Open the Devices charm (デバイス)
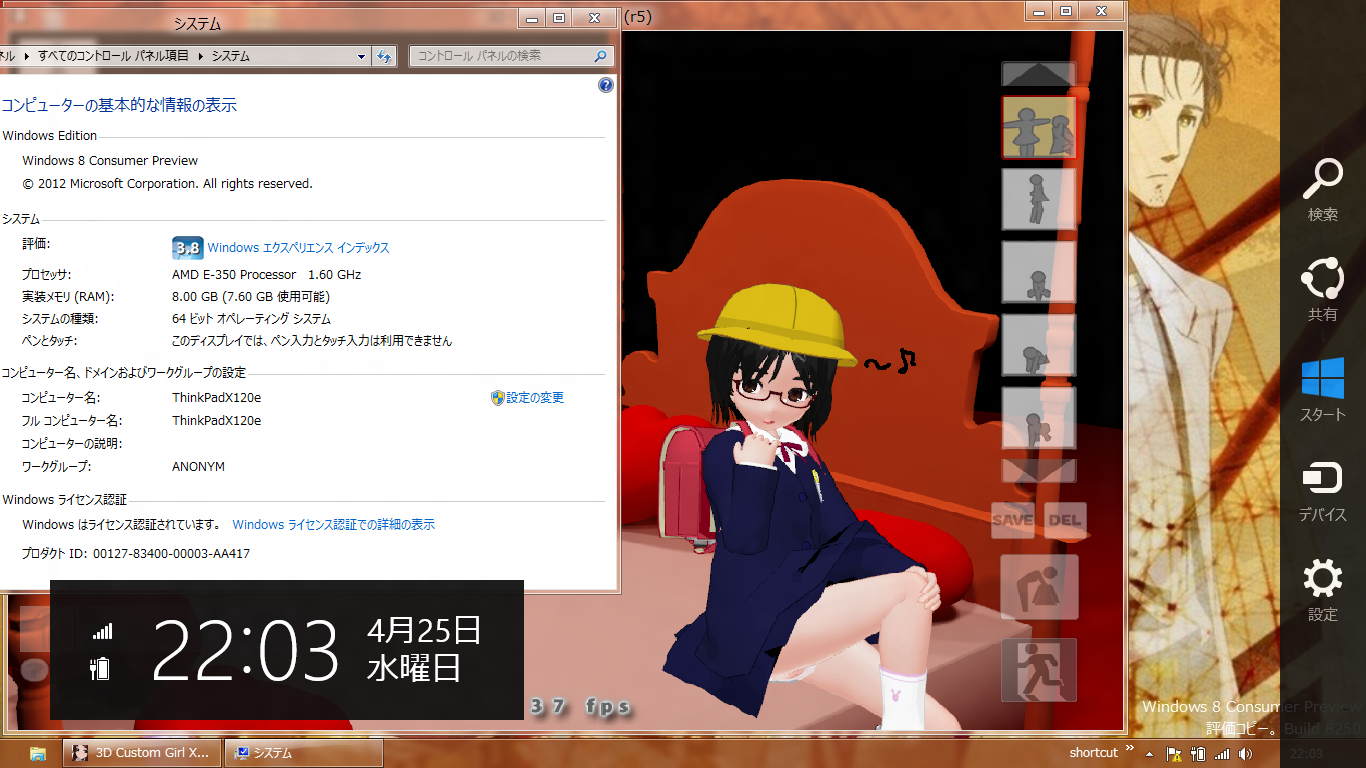 tap(1322, 488)
